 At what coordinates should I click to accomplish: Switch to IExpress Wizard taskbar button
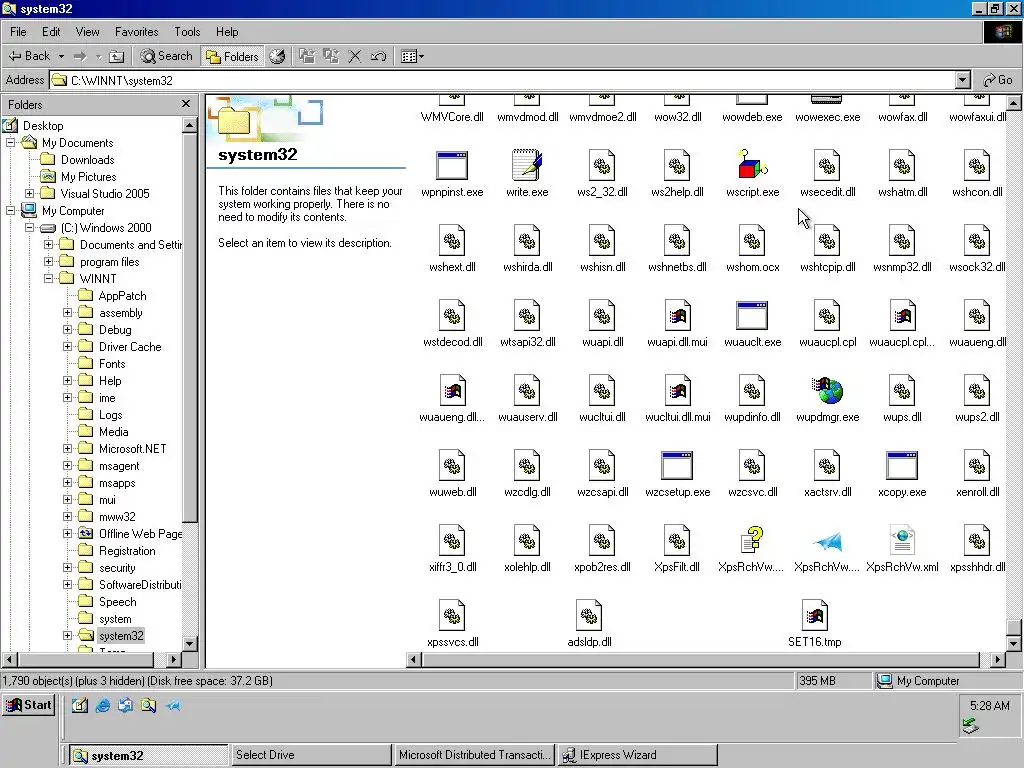tap(638, 755)
